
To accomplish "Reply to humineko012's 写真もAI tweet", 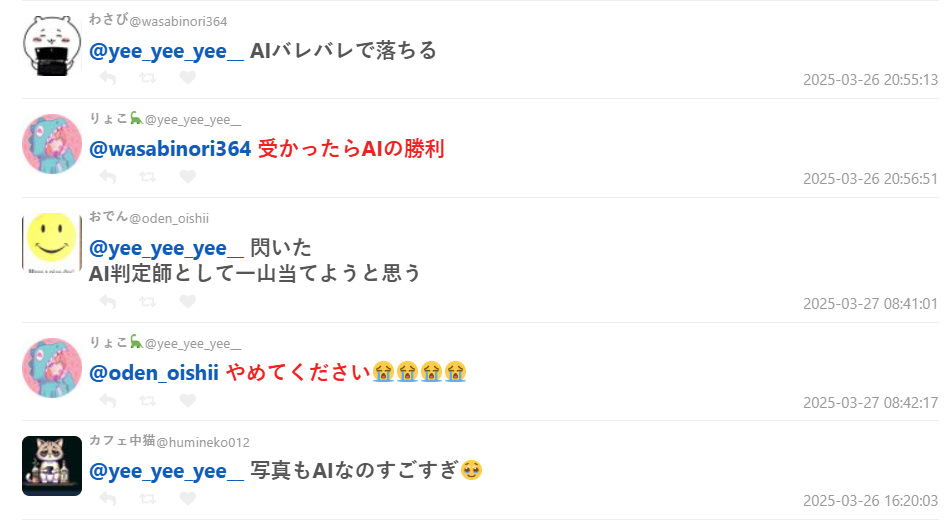I will pyautogui.click(x=108, y=499).
